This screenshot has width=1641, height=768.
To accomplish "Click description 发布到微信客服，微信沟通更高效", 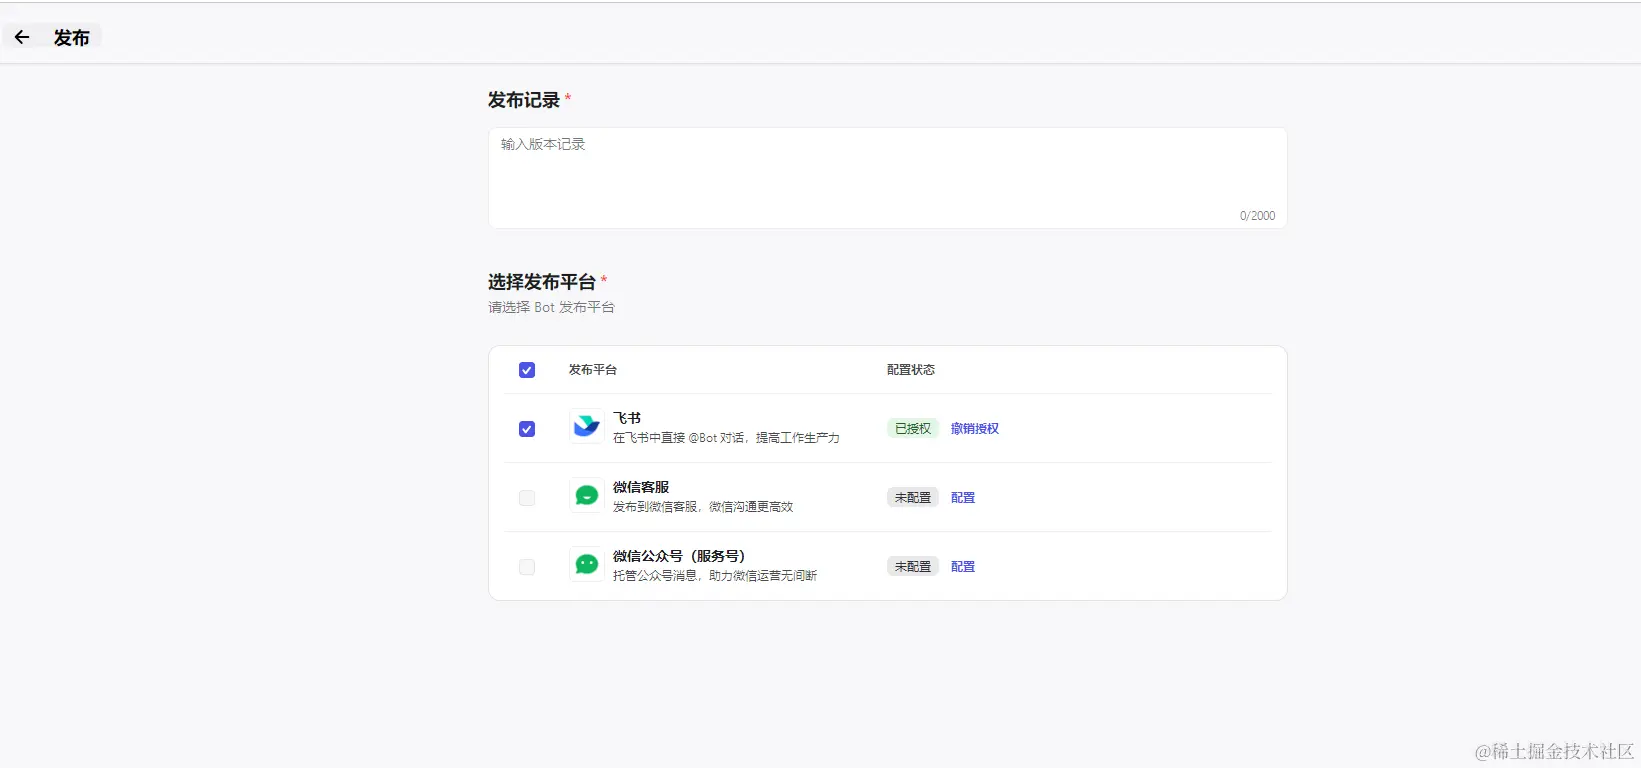I will [x=703, y=507].
